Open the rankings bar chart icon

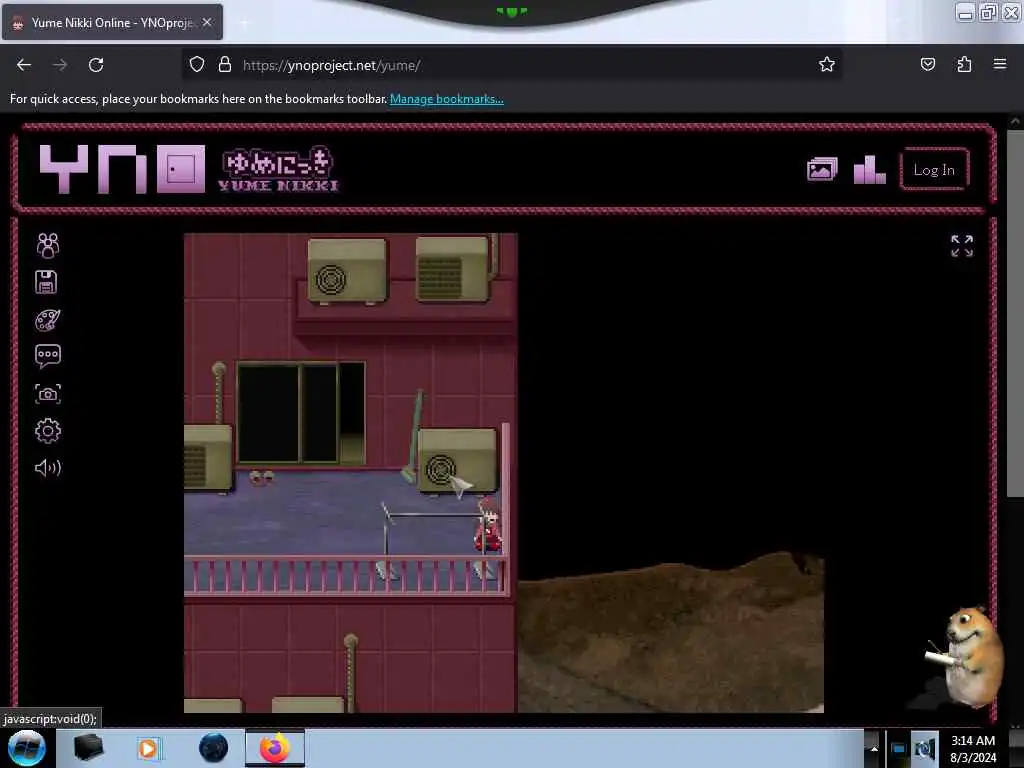pyautogui.click(x=870, y=170)
